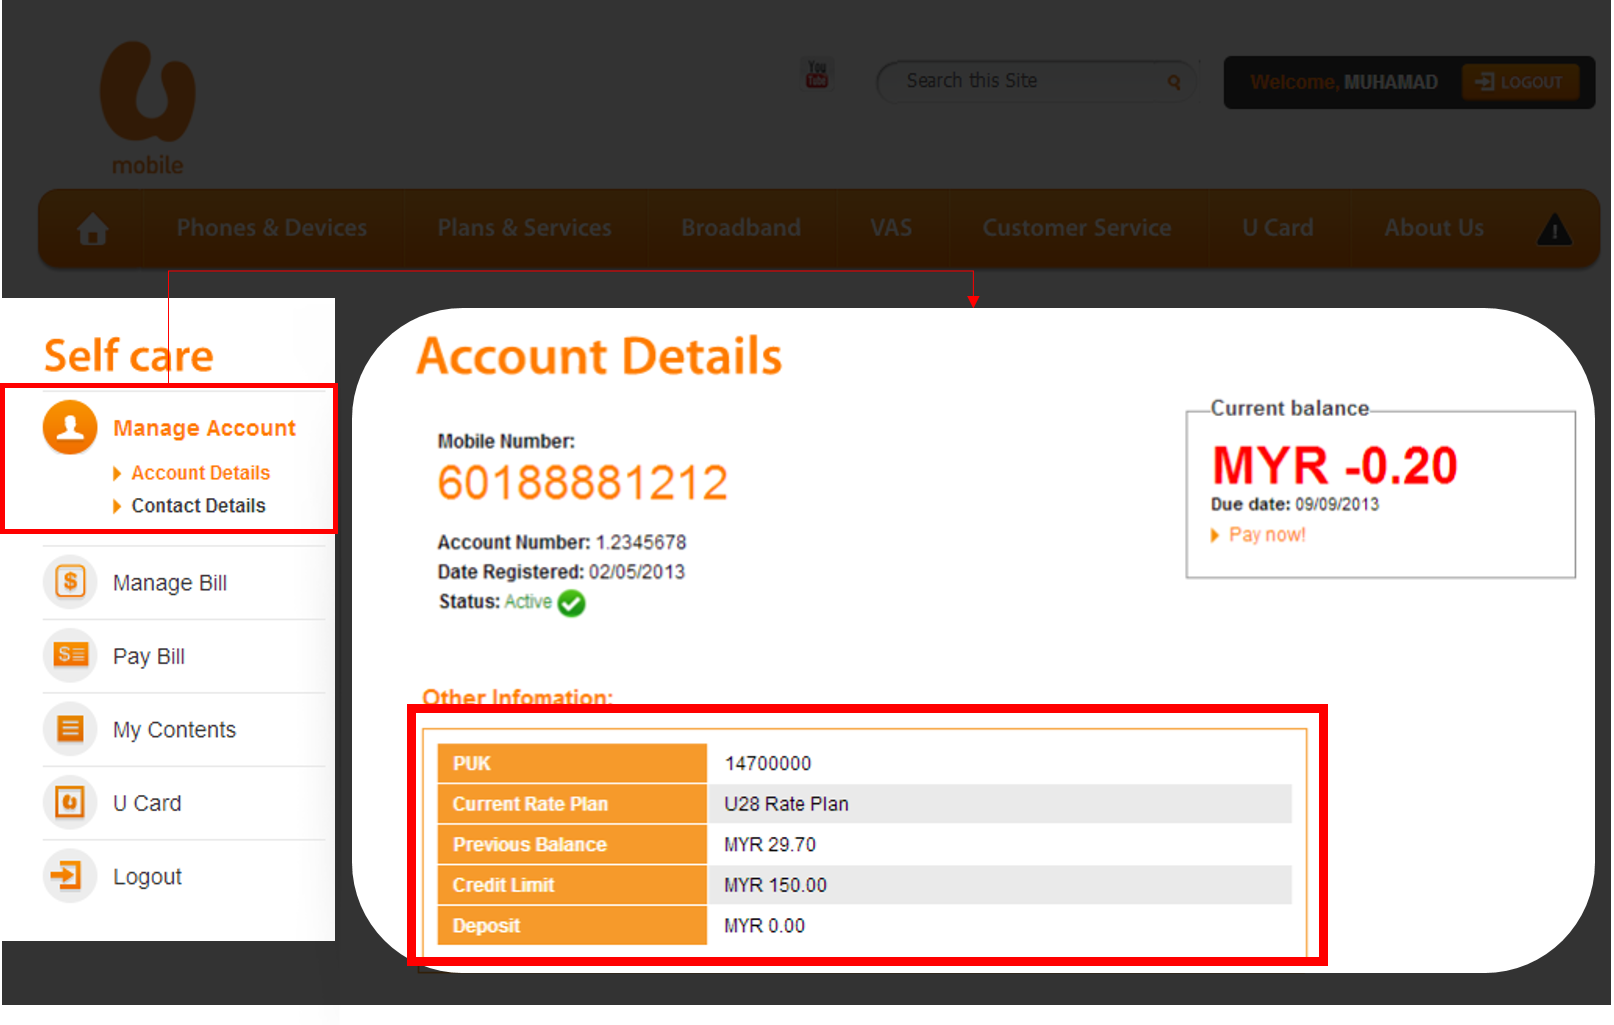Click the PUK value 14700000
This screenshot has height=1025, width=1614.
768,764
